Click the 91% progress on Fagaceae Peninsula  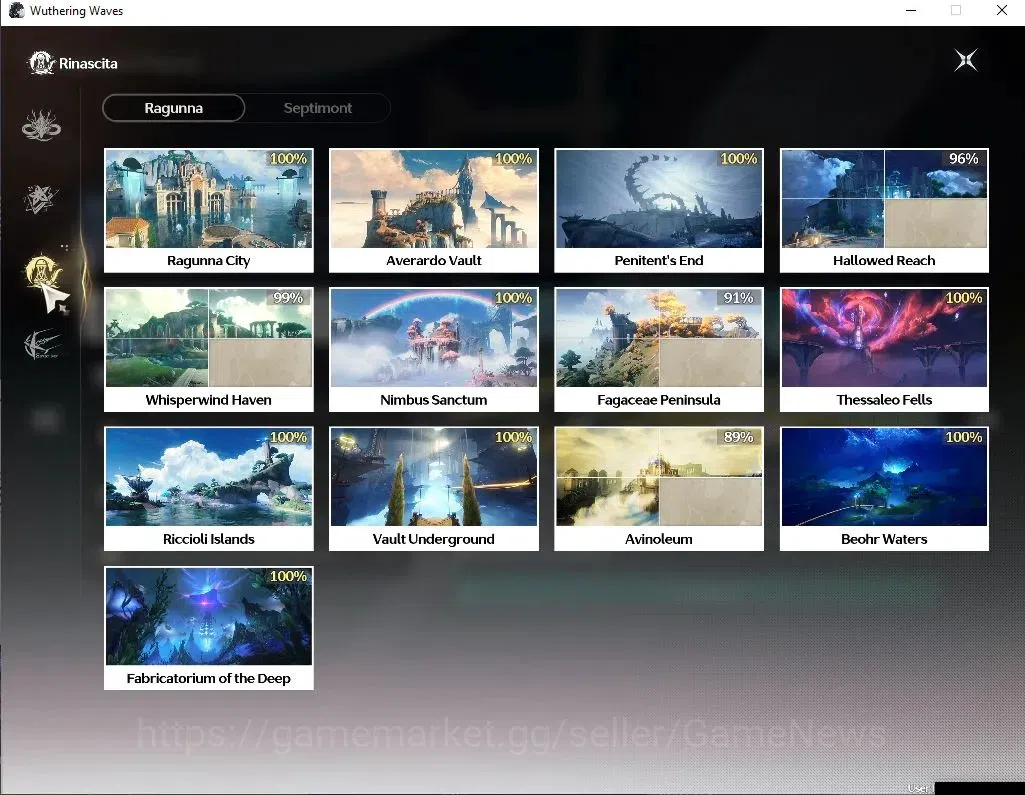point(738,298)
